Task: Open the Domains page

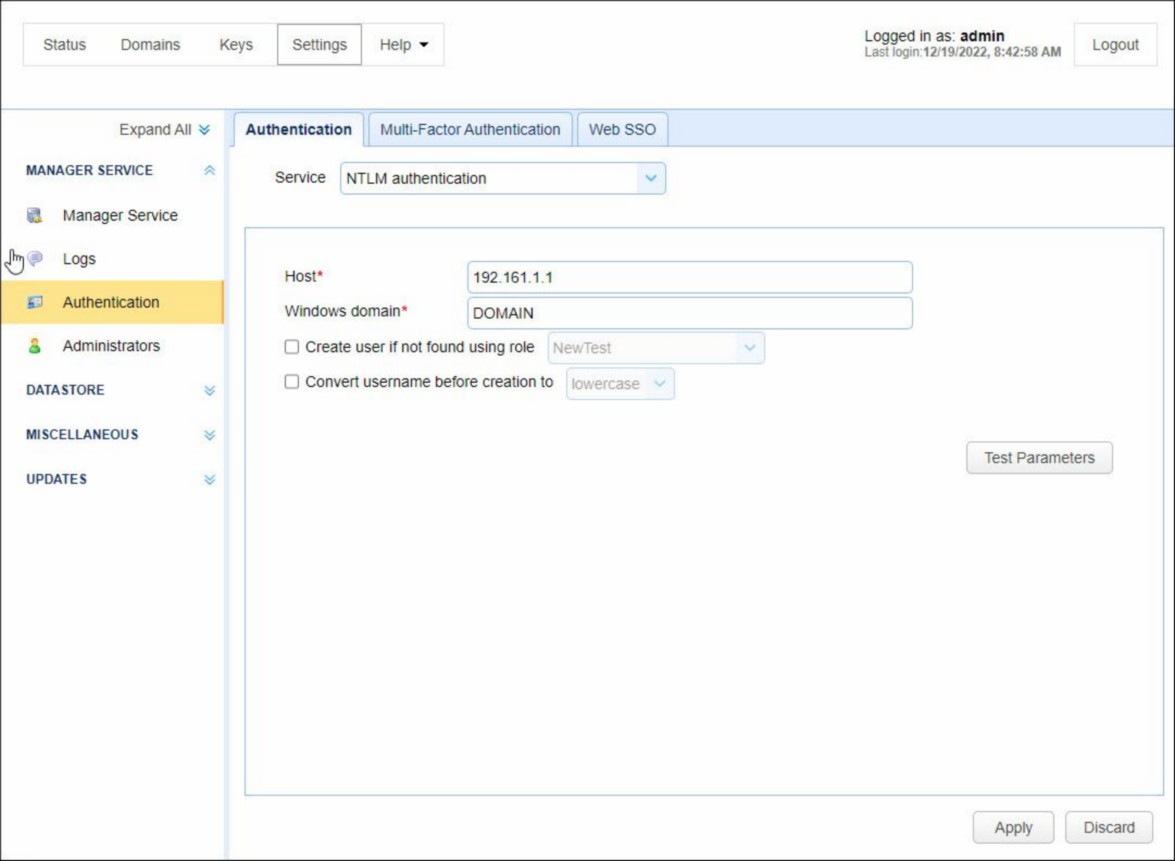Action: [x=150, y=45]
